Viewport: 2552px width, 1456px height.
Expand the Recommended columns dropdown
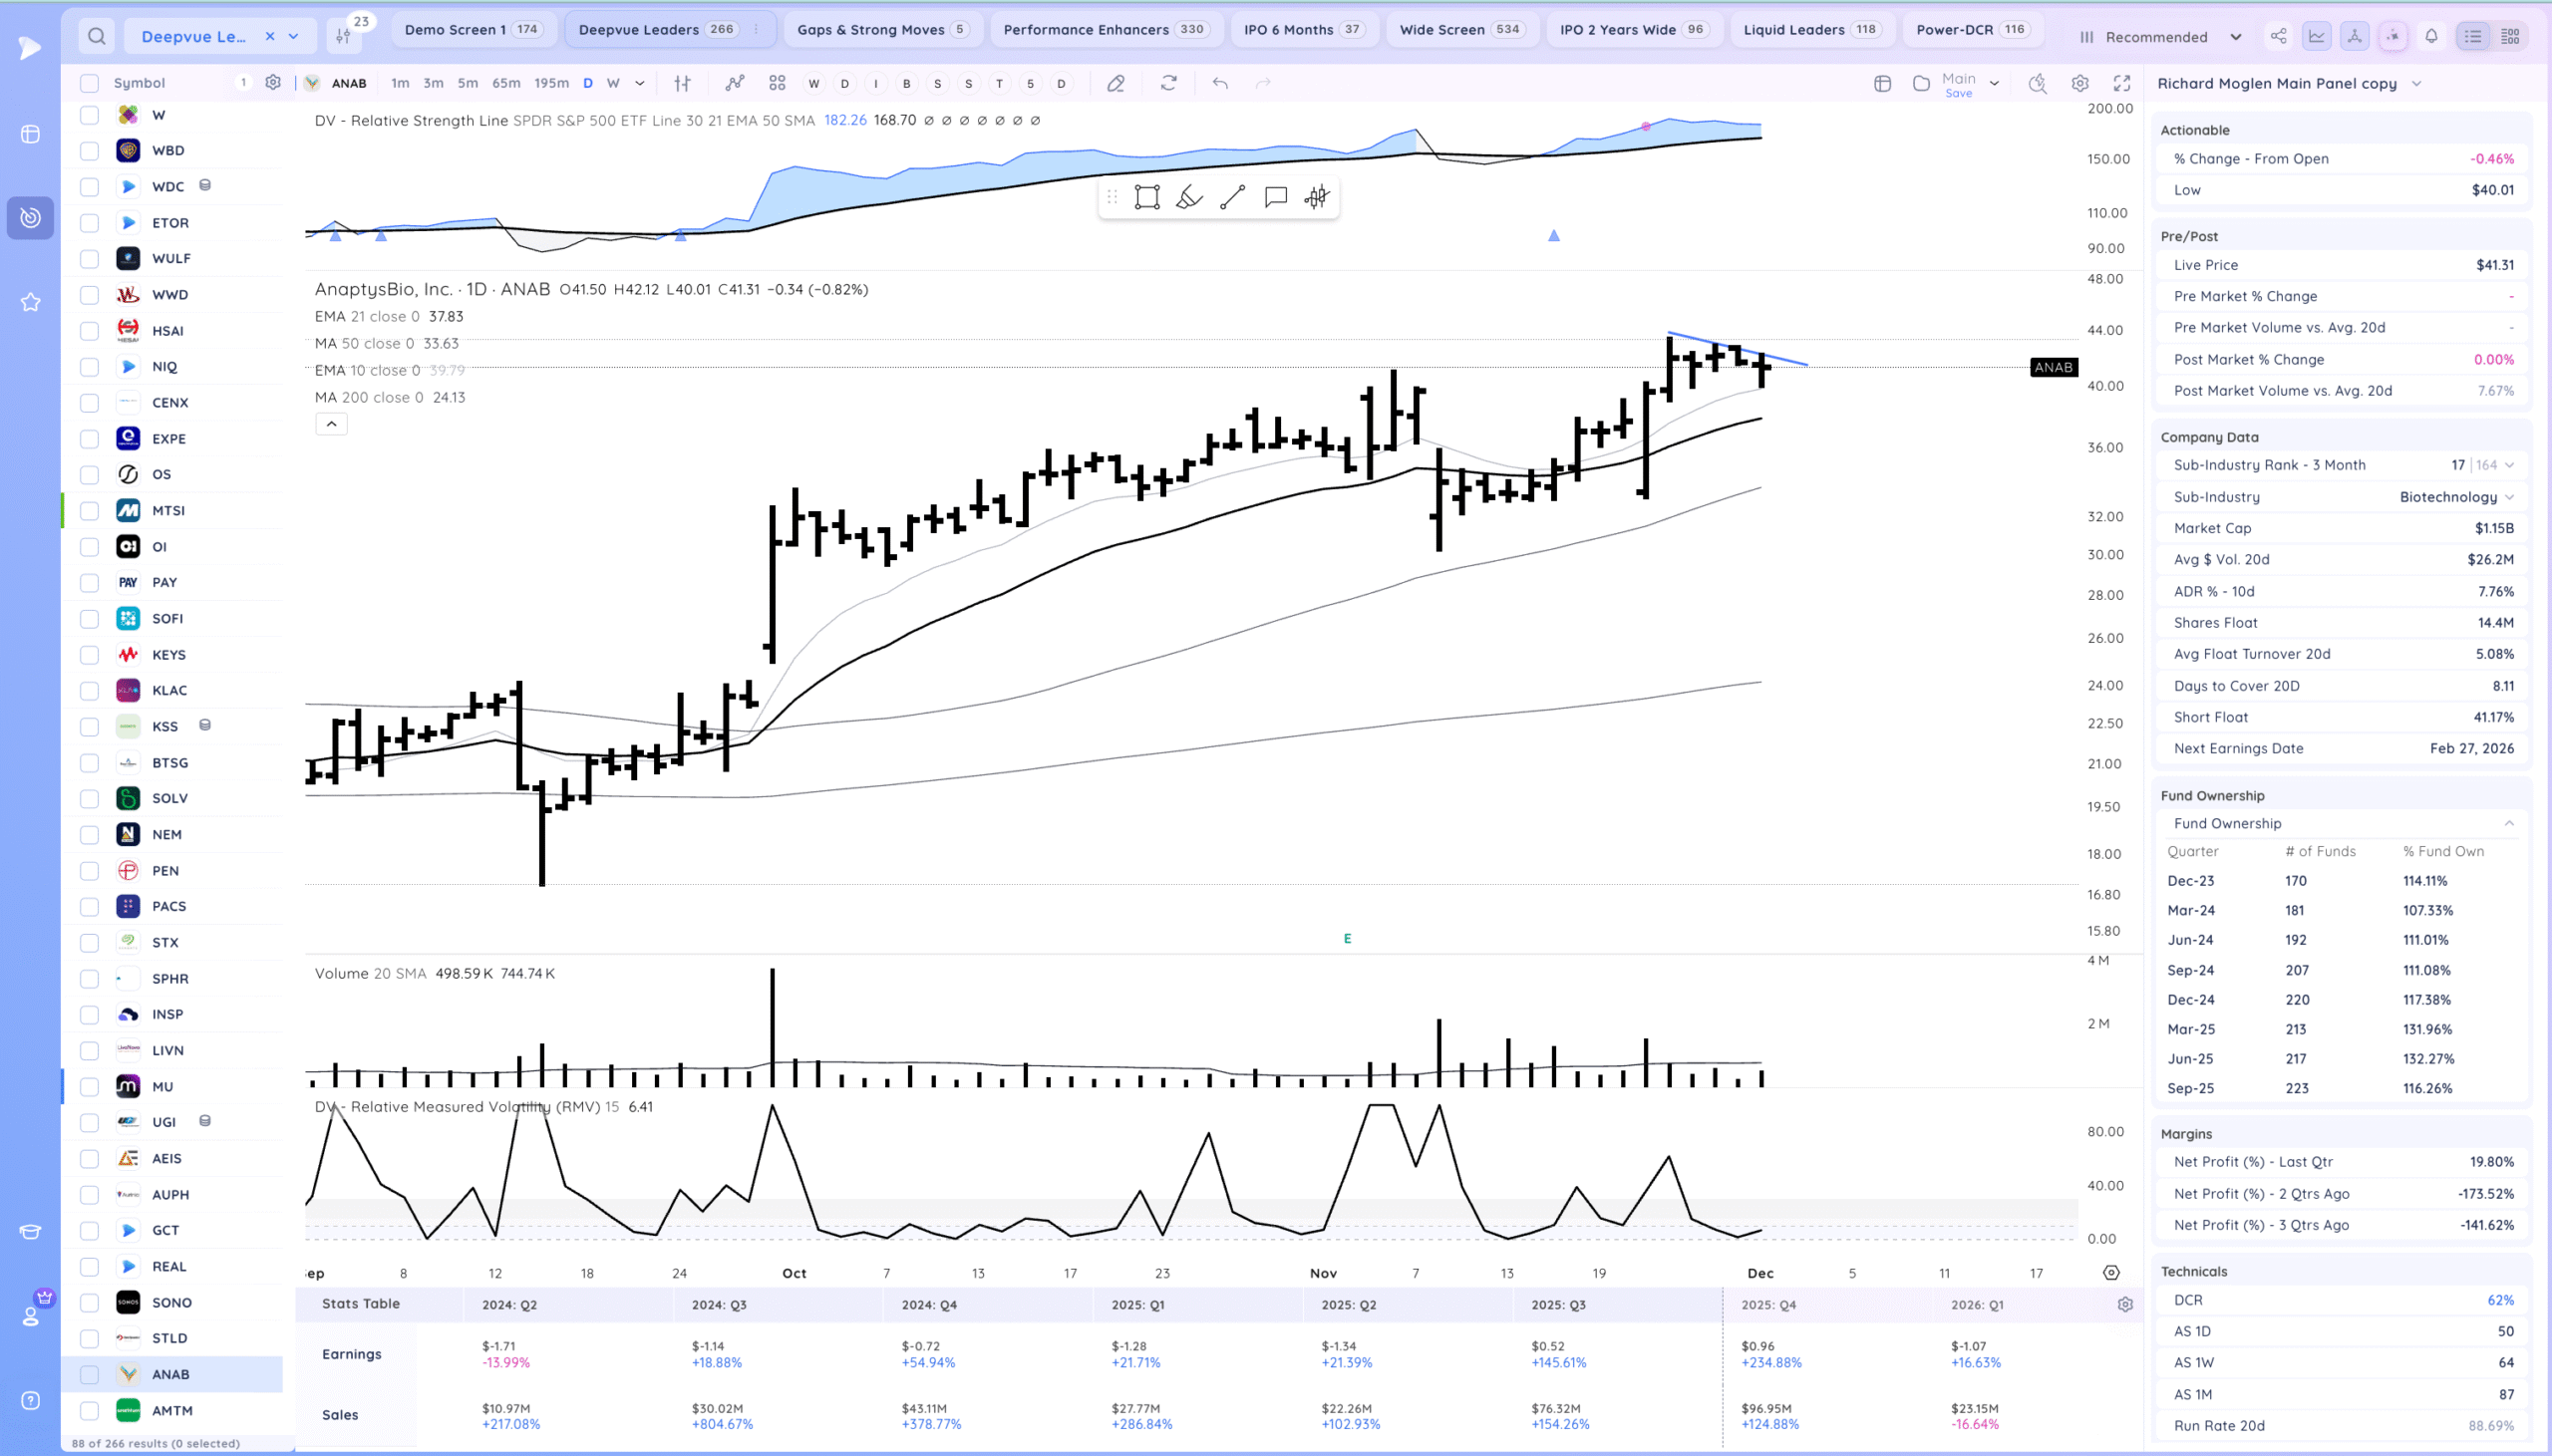[x=2235, y=37]
